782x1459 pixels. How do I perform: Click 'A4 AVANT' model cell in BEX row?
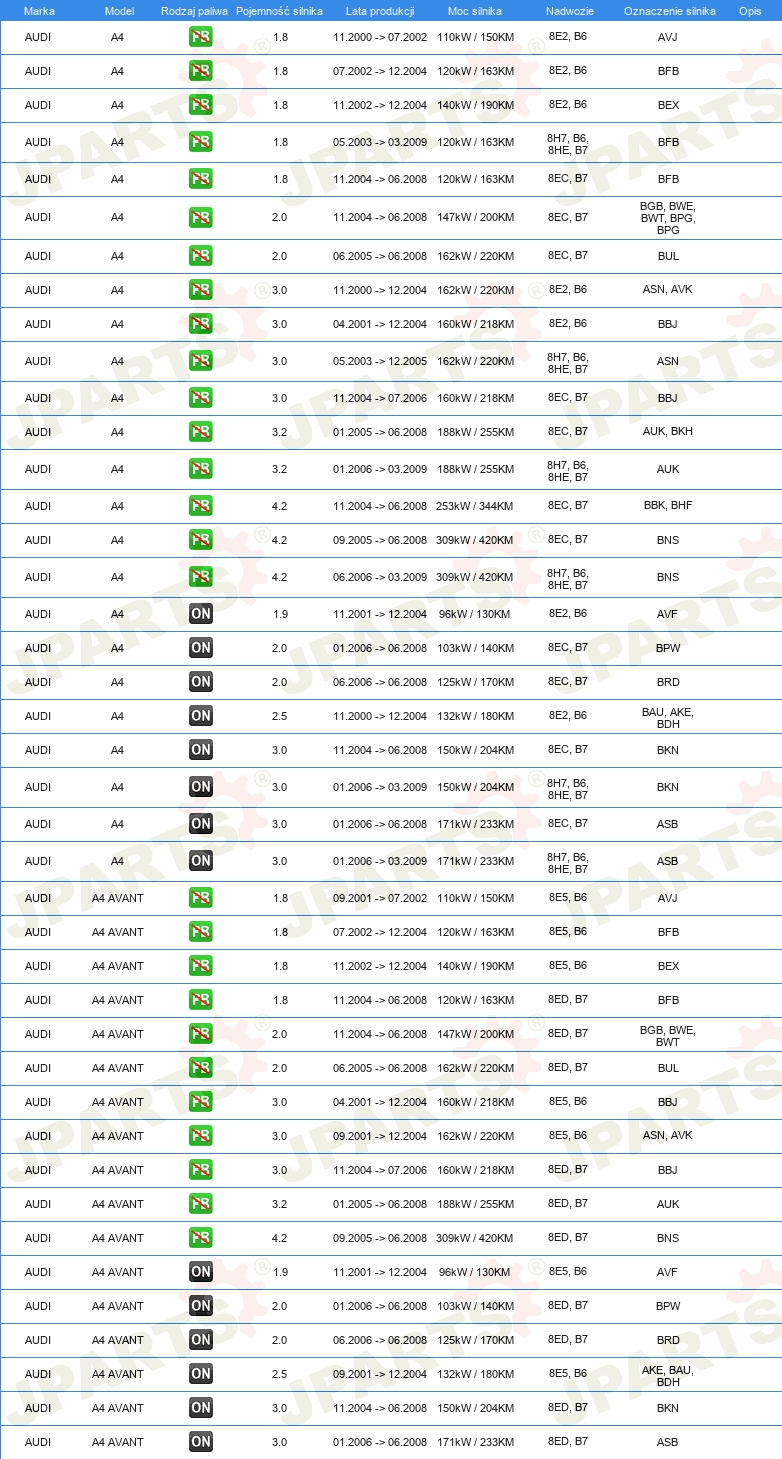[118, 966]
